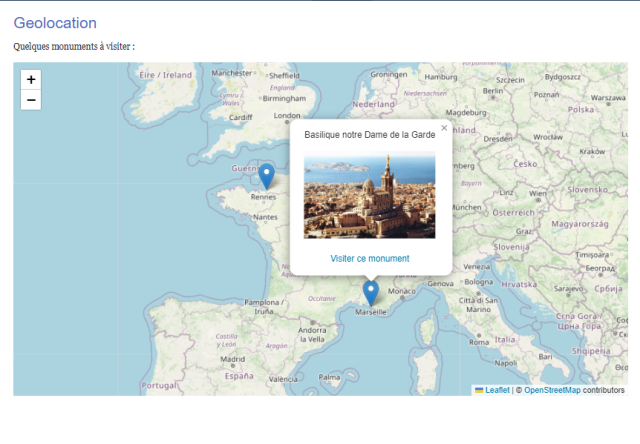The height and width of the screenshot is (444, 640).
Task: Click the Éire / Ireland label
Action: point(165,75)
